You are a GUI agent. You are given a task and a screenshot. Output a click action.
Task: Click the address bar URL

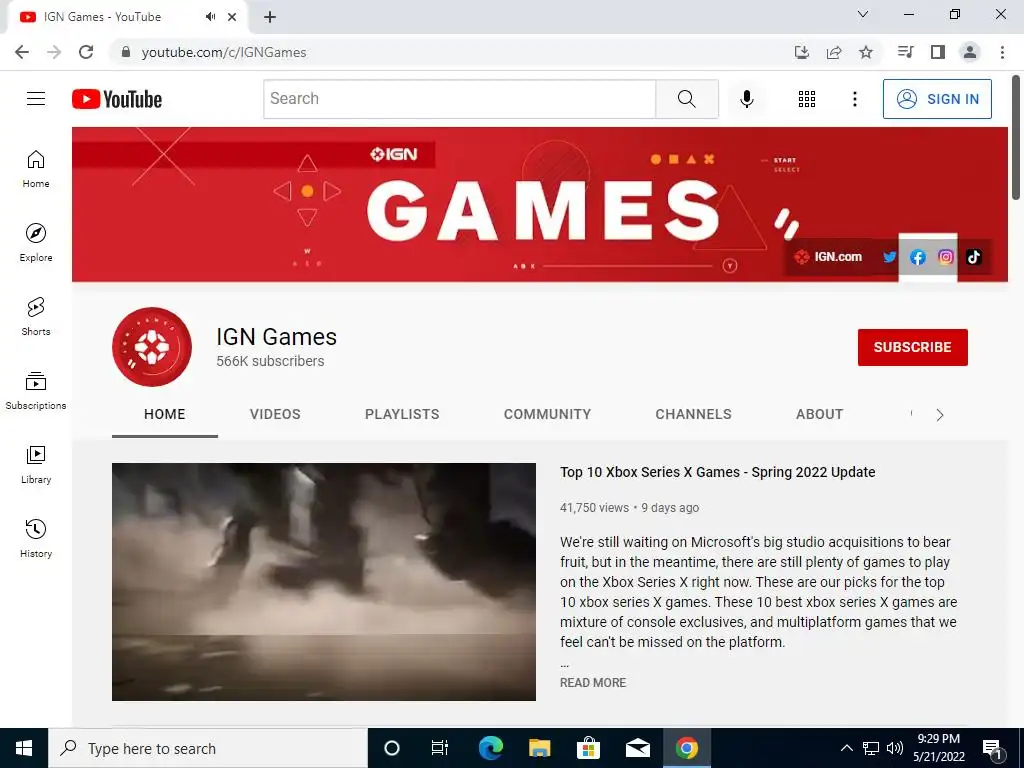coord(224,52)
